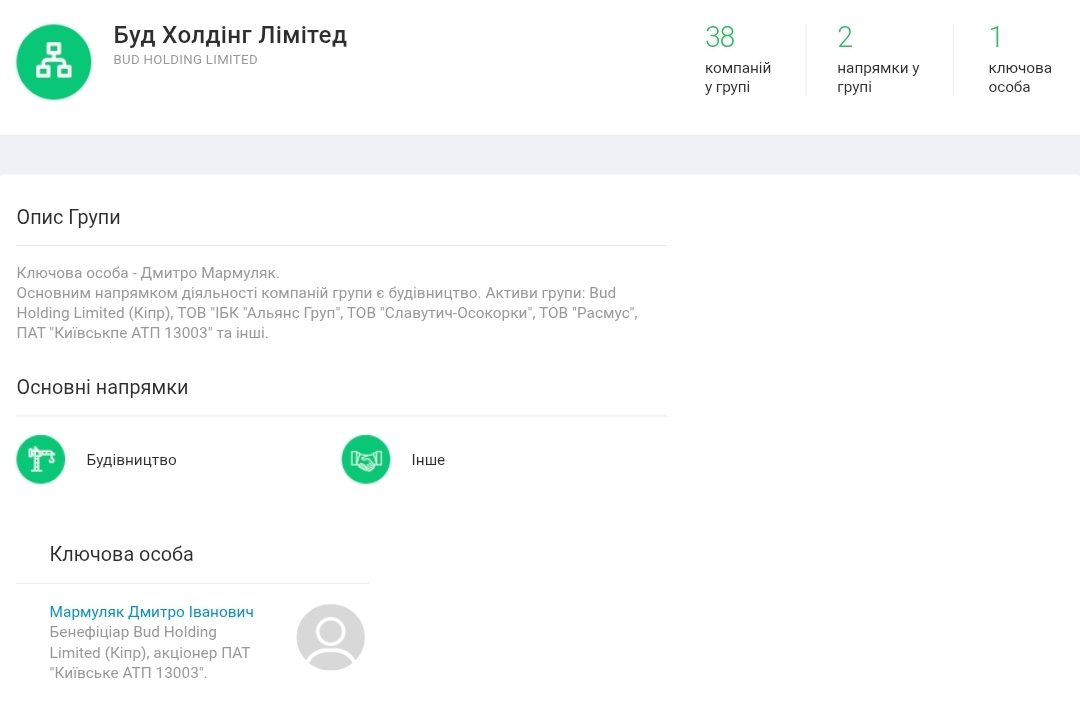The image size is (1080, 719).
Task: Click the 'компаній у групі' label
Action: 738,78
